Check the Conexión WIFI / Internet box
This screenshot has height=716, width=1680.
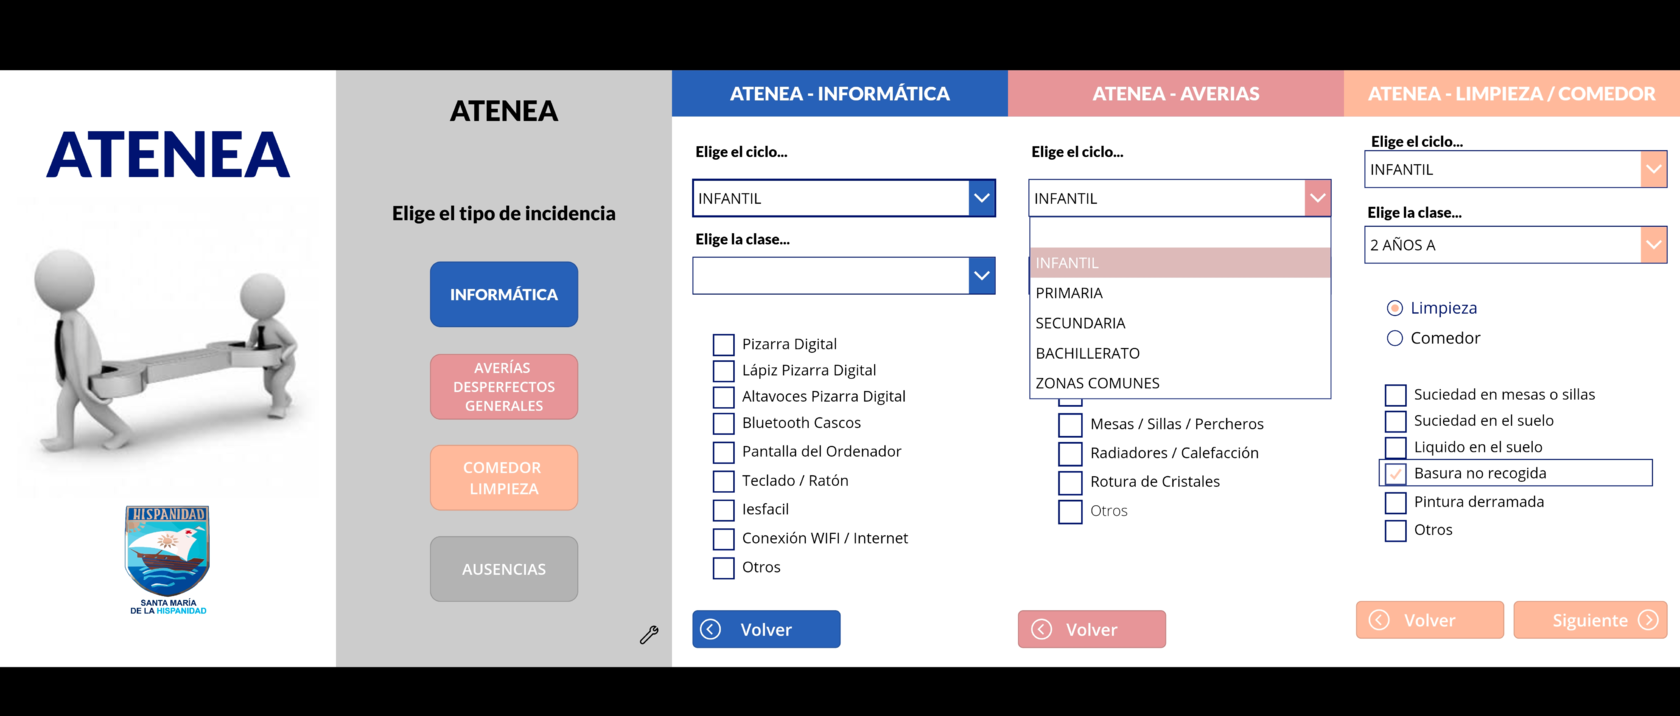click(x=723, y=539)
